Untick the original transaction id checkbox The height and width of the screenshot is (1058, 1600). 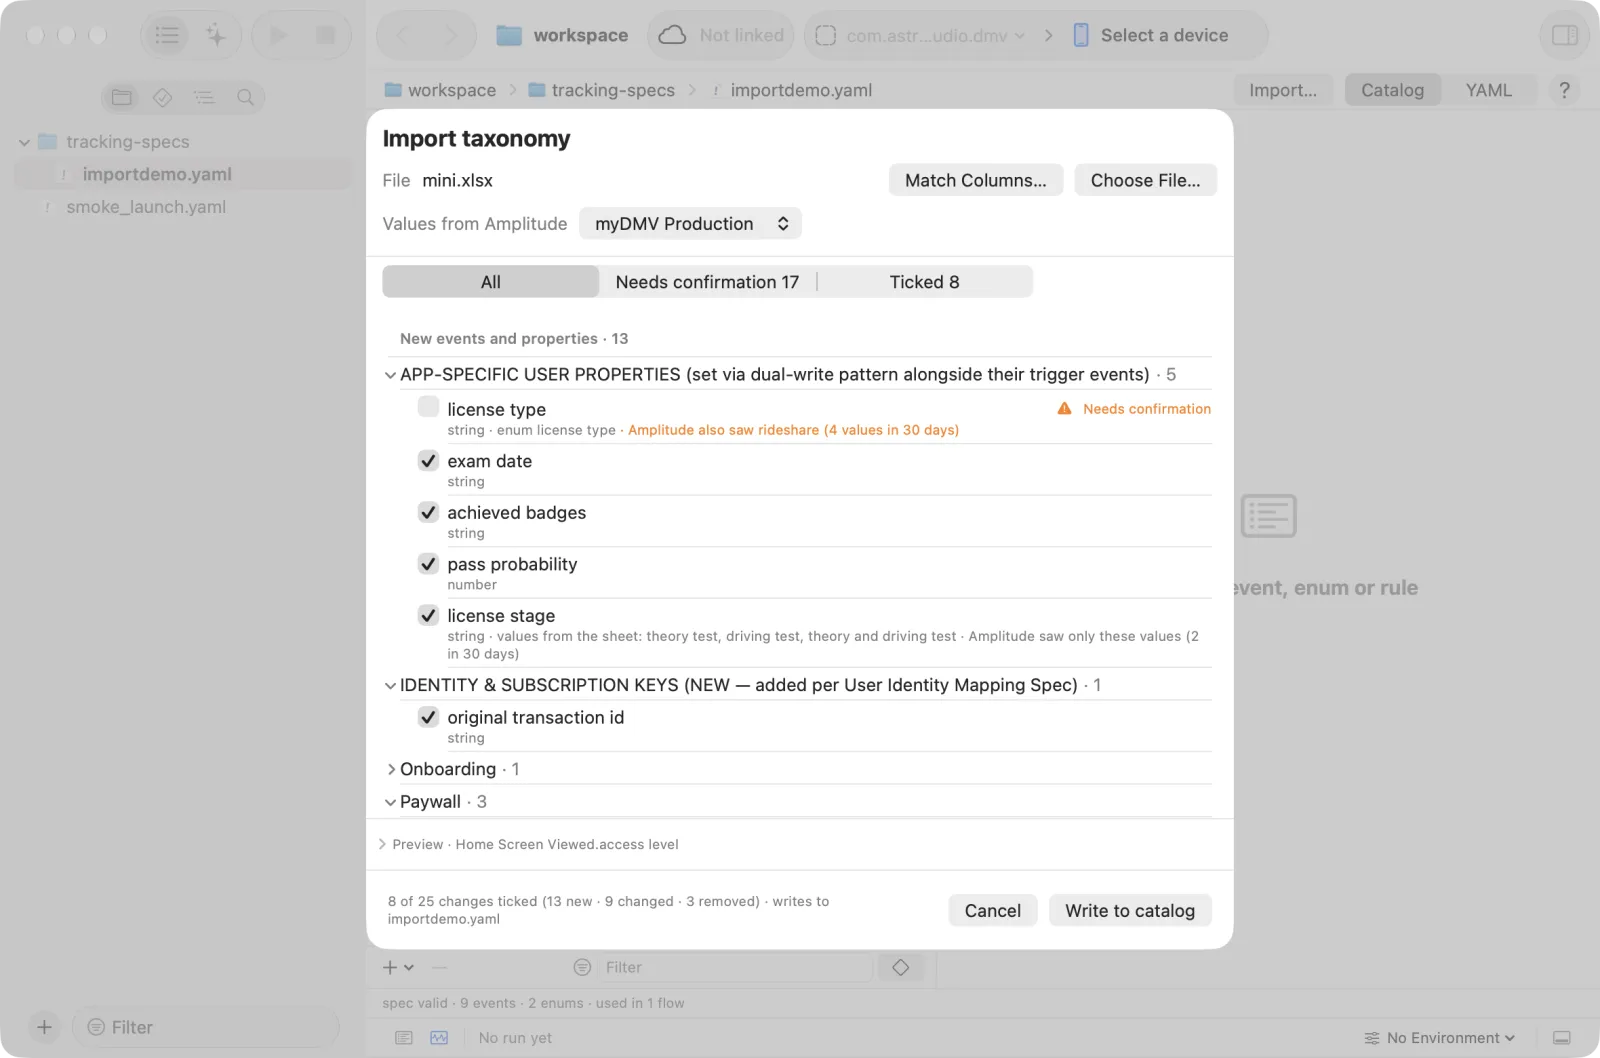click(428, 716)
